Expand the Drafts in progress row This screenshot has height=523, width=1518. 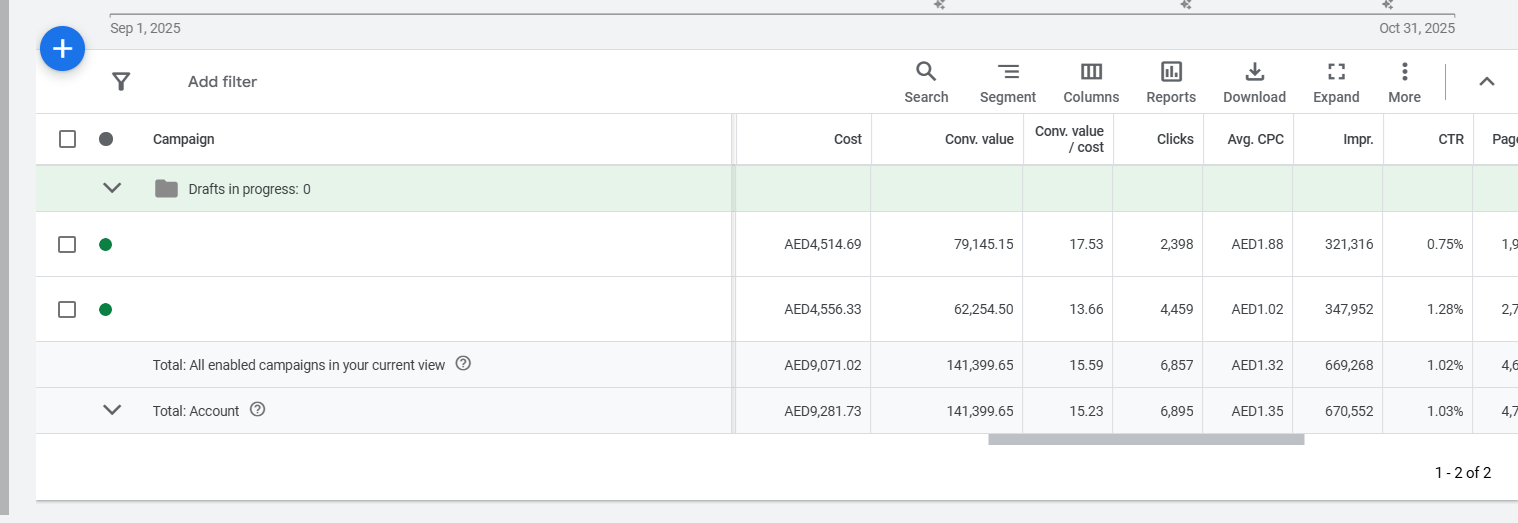click(112, 188)
